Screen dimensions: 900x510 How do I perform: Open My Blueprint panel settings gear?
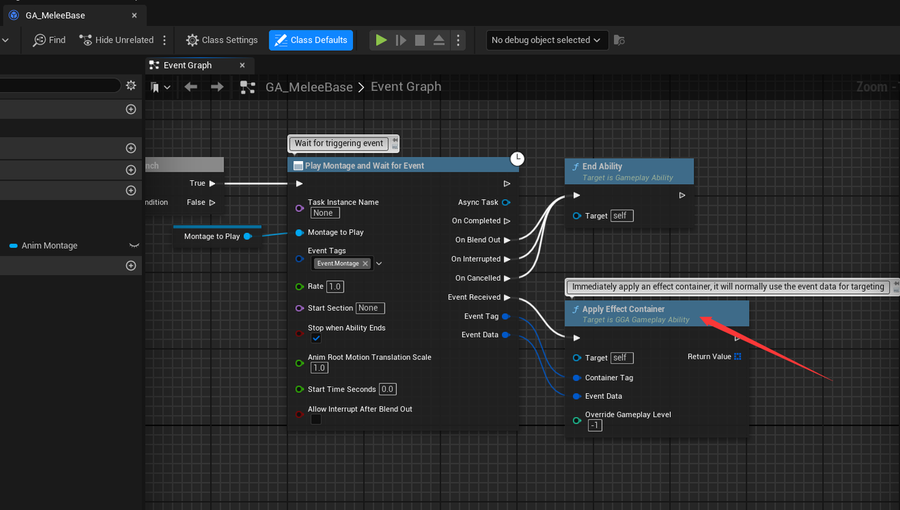point(131,85)
